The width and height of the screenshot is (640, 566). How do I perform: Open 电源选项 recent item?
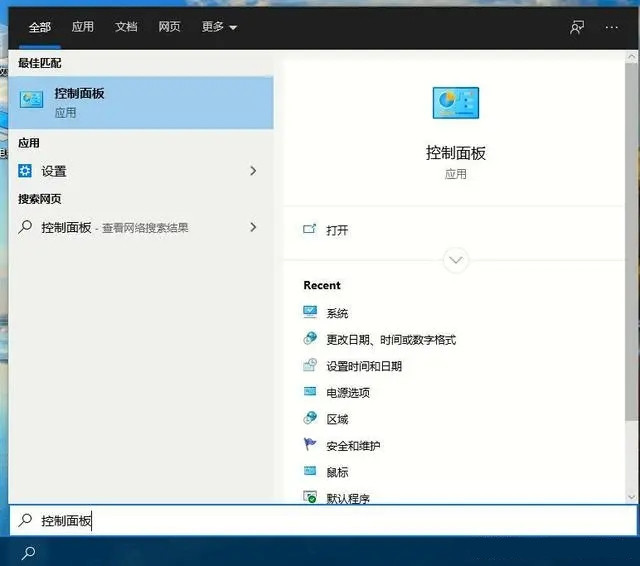348,393
